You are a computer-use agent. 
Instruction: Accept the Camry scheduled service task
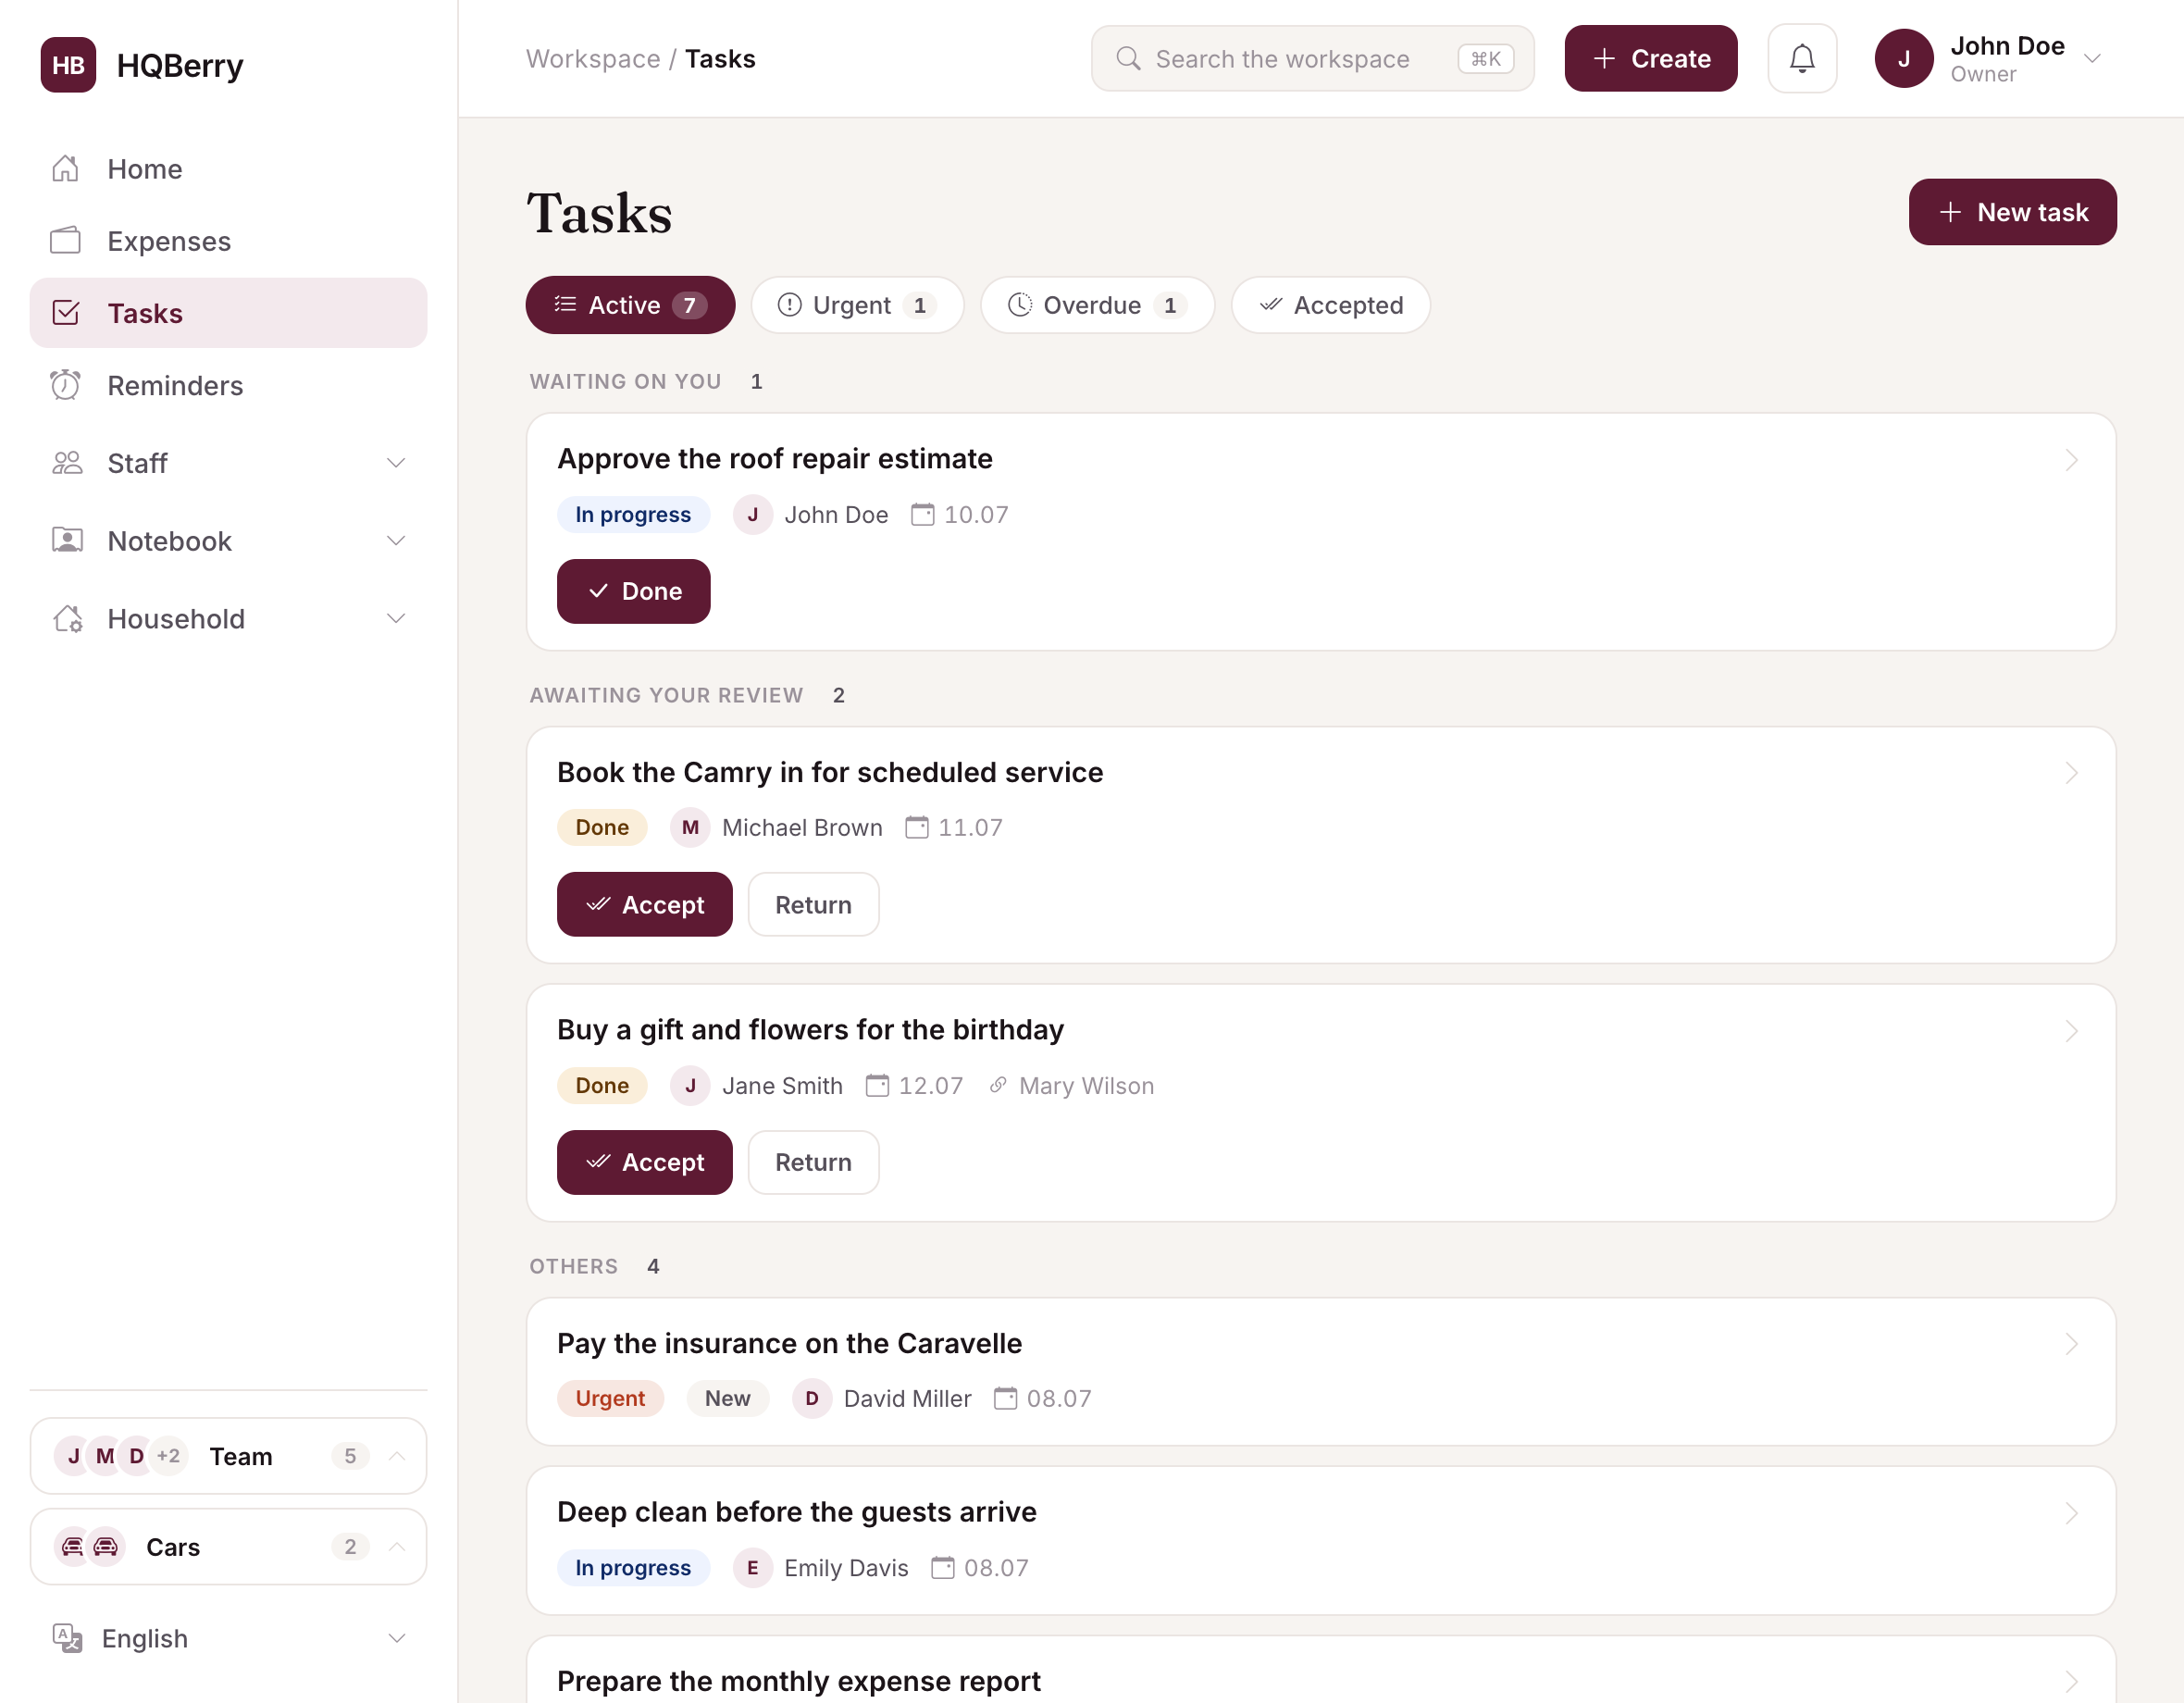[644, 905]
